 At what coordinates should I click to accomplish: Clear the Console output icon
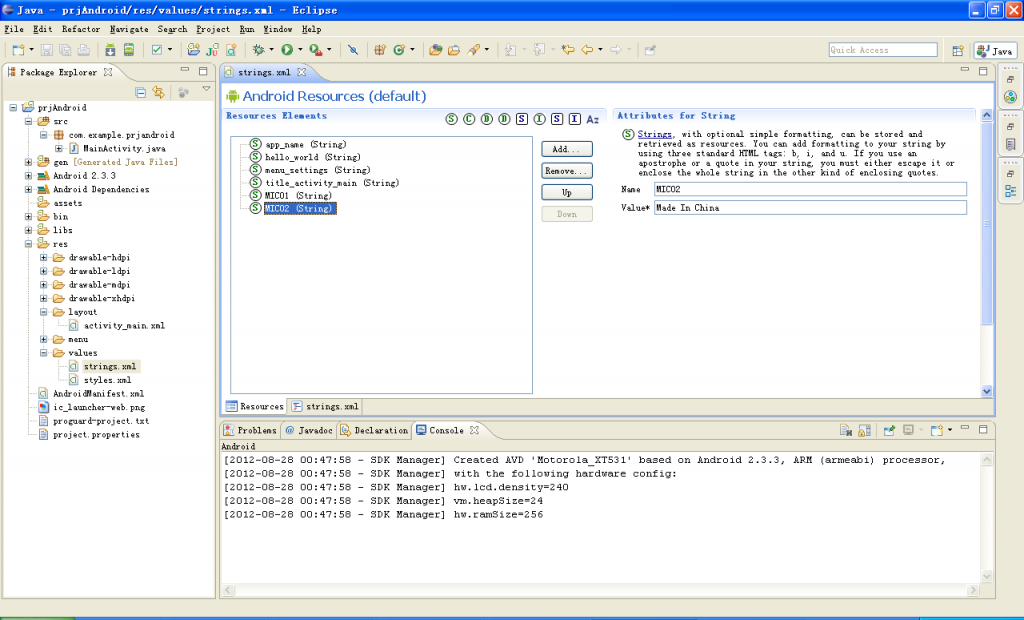point(846,430)
